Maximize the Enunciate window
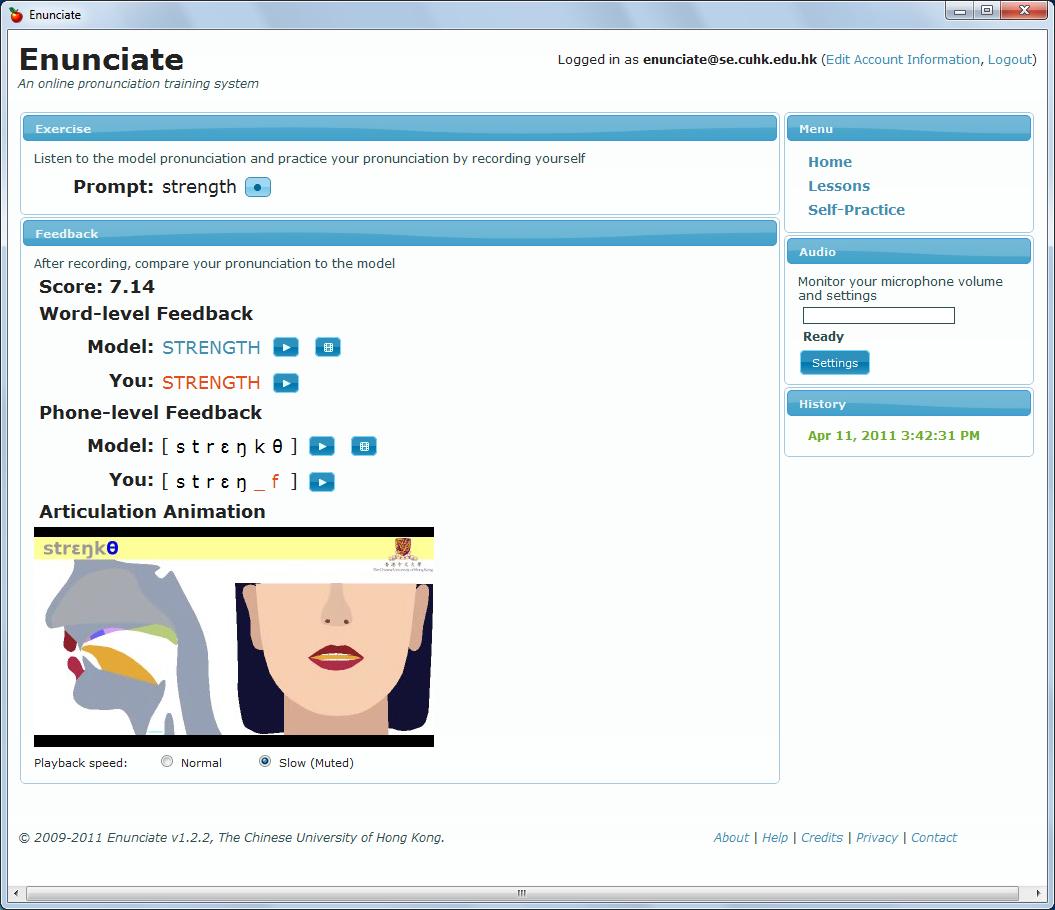 [x=986, y=11]
